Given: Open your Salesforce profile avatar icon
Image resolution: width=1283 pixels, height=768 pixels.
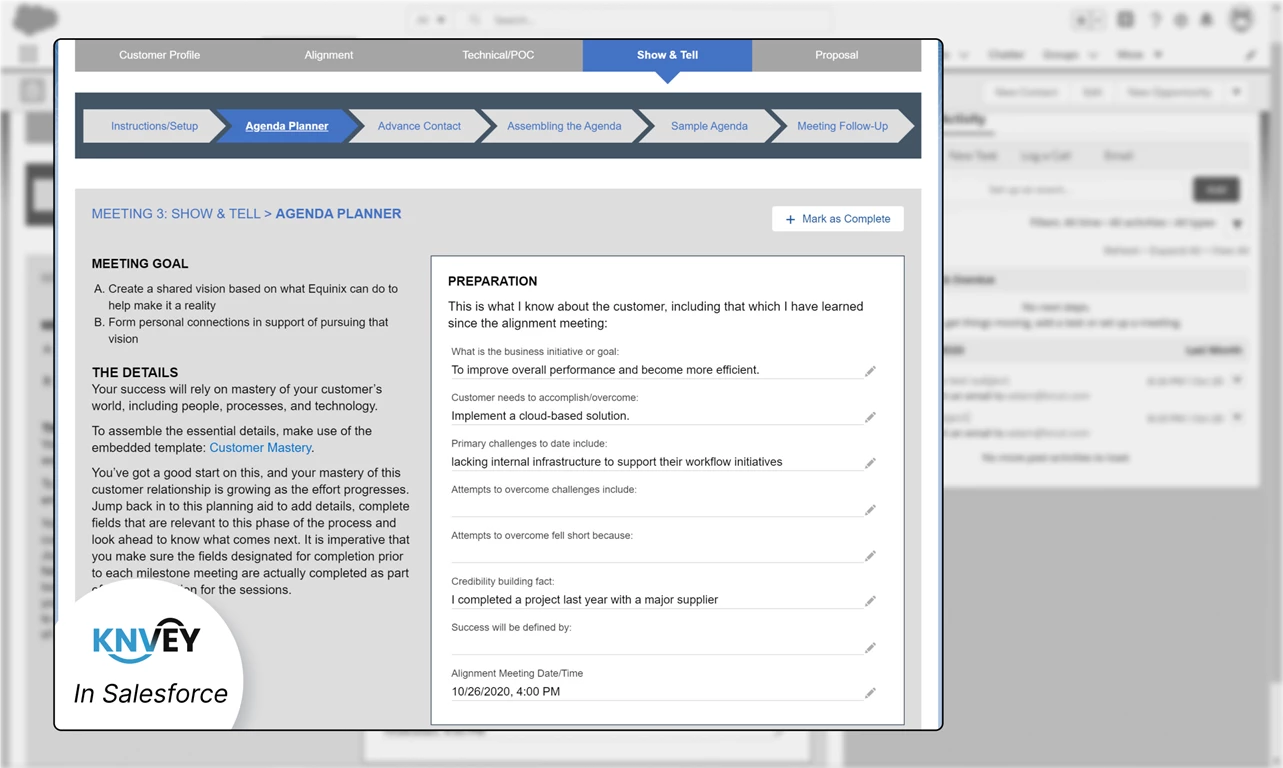Looking at the screenshot, I should (1239, 19).
